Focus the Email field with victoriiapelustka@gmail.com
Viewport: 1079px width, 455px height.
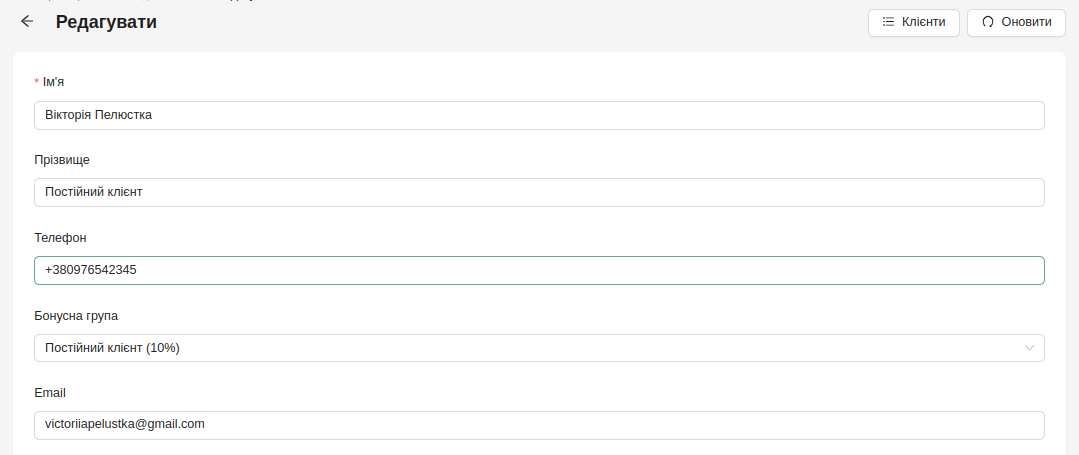[x=539, y=425]
